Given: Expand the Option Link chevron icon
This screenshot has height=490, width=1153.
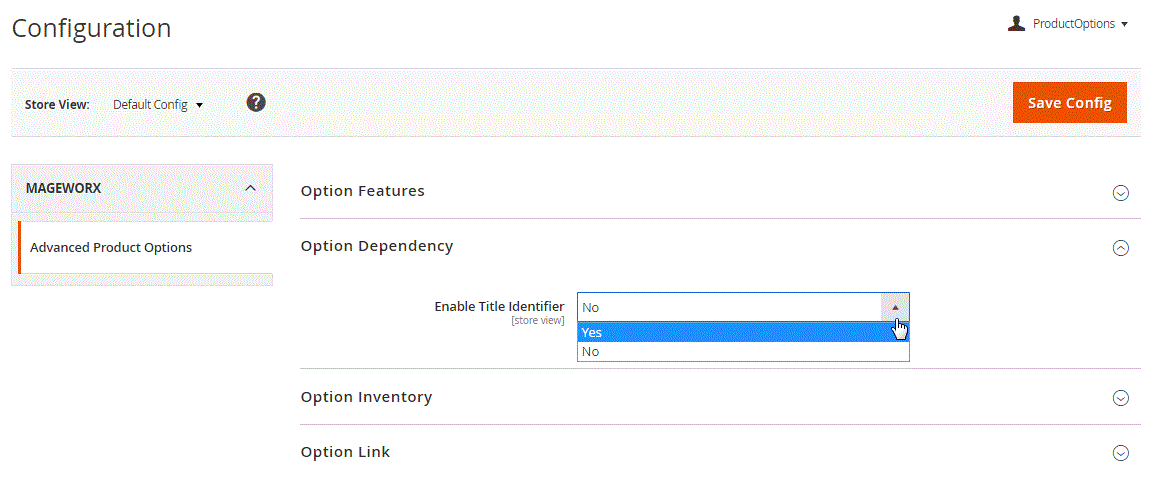Looking at the screenshot, I should coord(1121,453).
